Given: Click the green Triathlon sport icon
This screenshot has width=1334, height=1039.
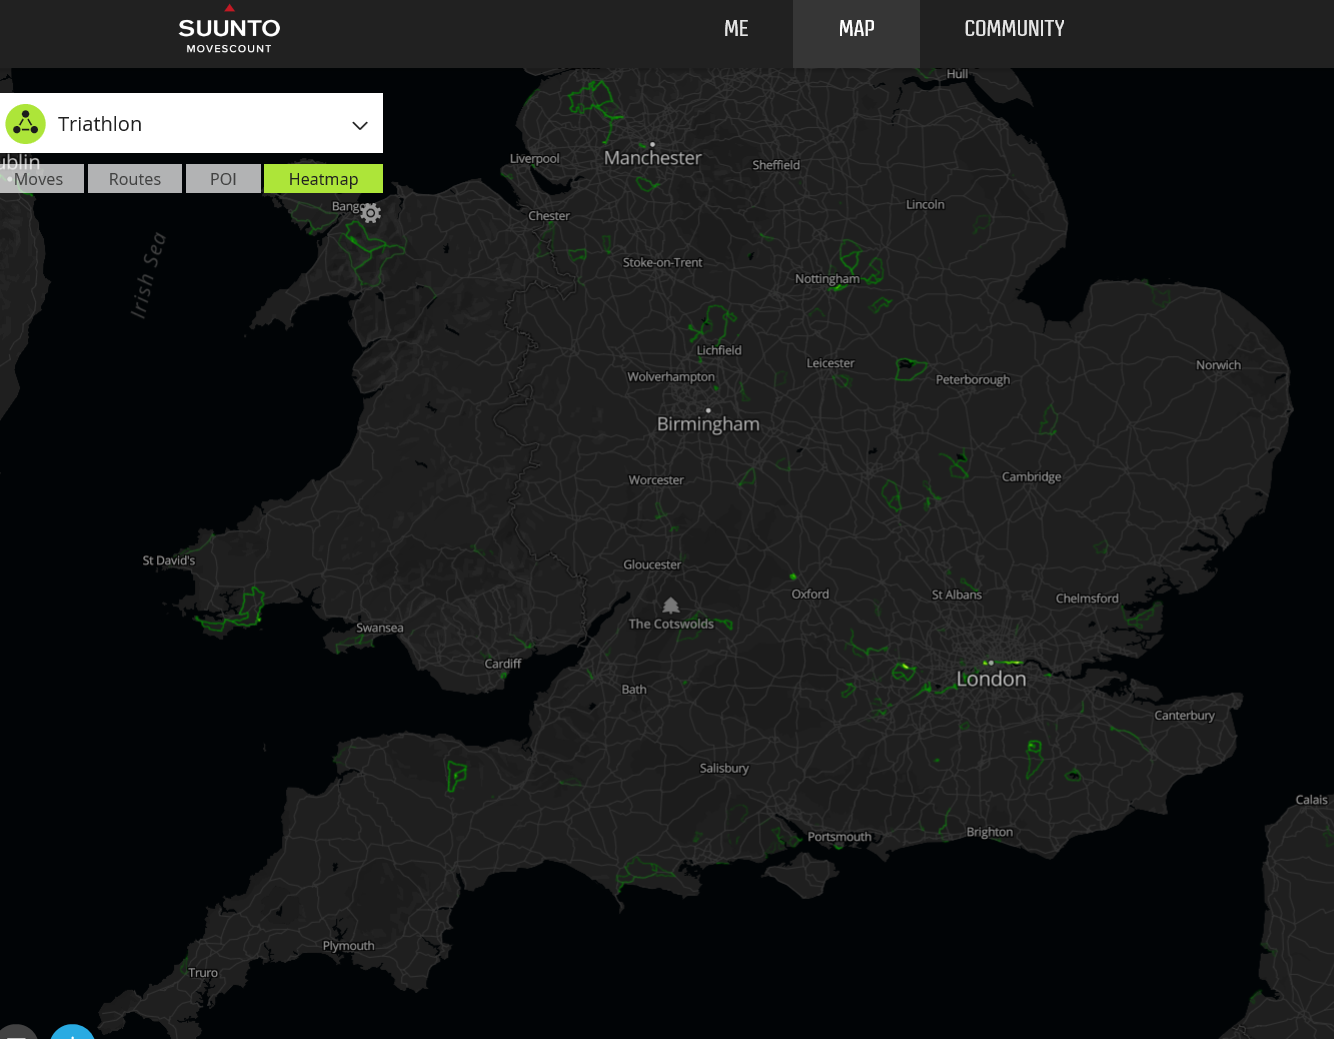Looking at the screenshot, I should 26,124.
